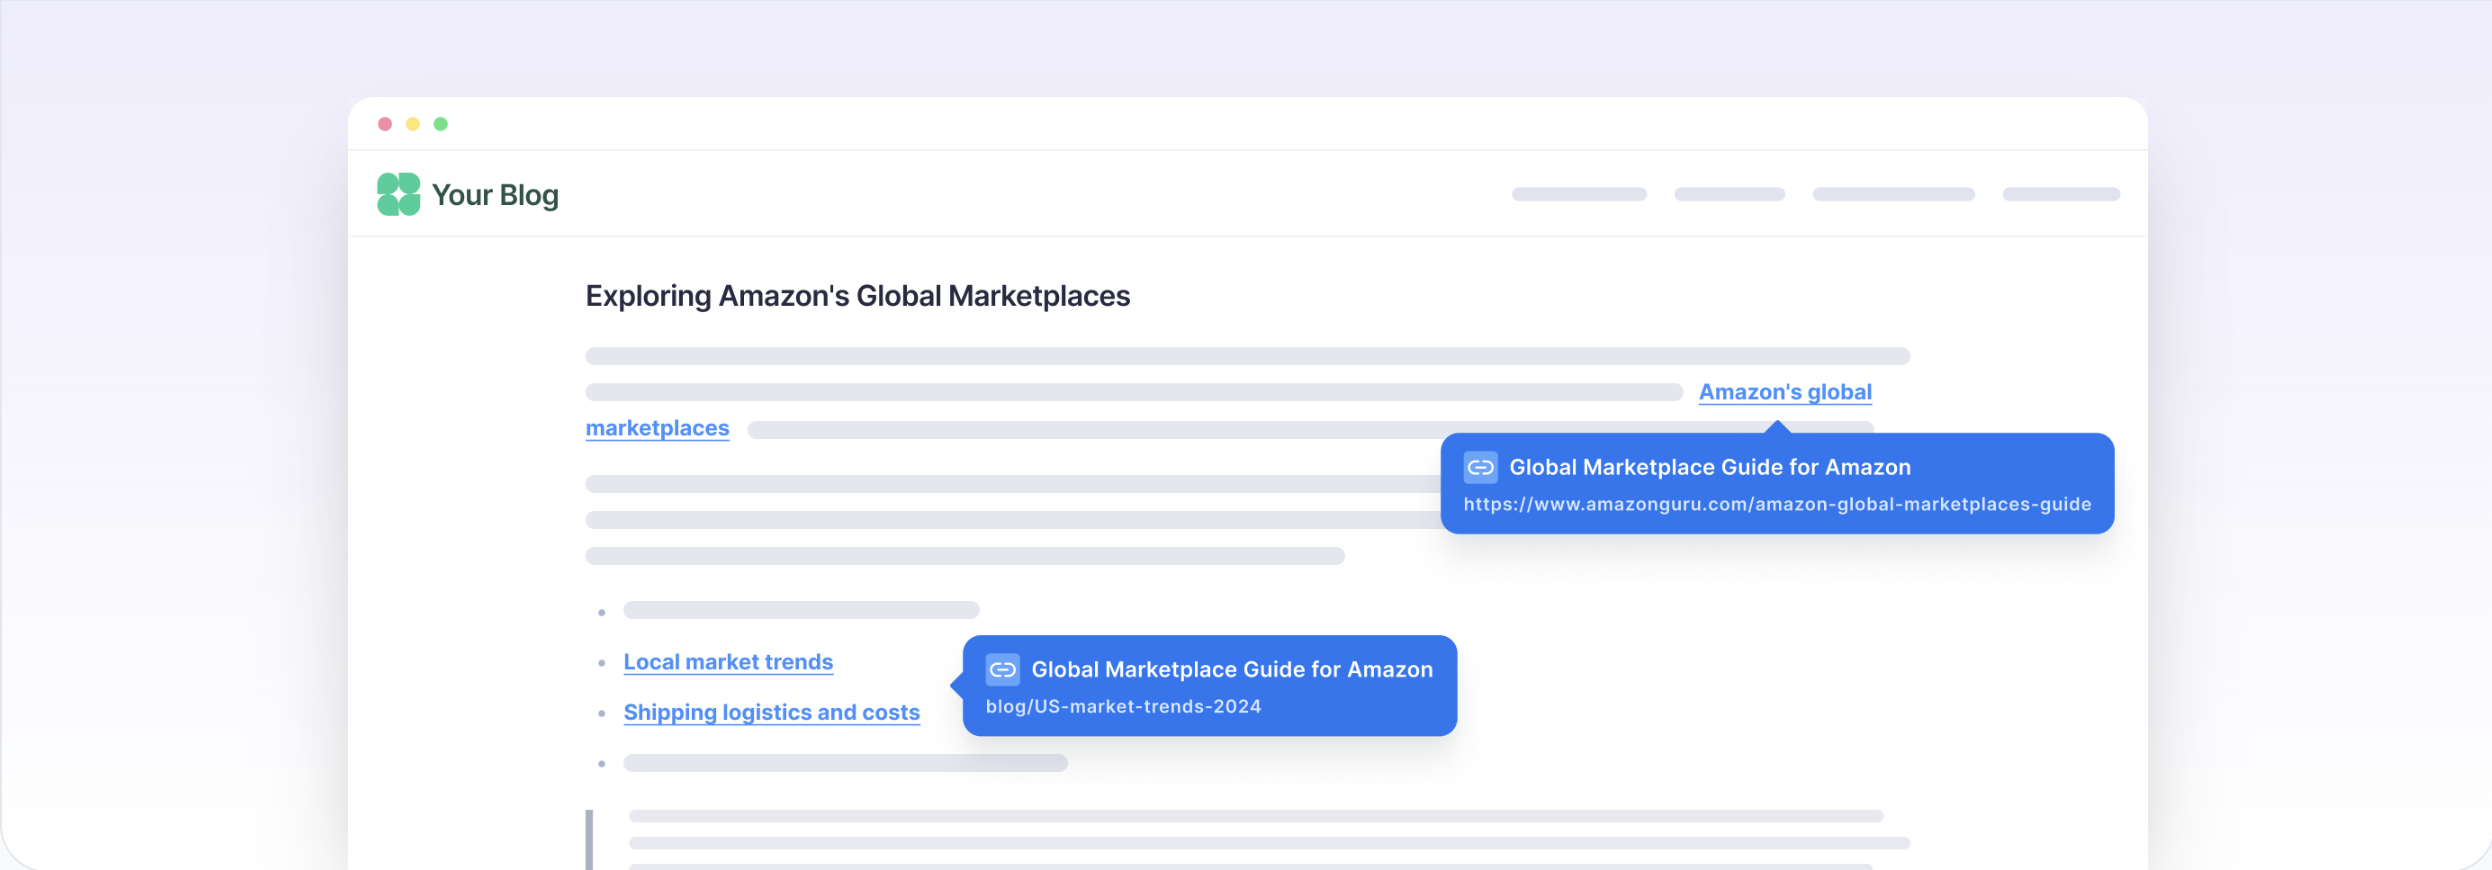The height and width of the screenshot is (870, 2492).
Task: Click the green maximize window dot
Action: point(441,124)
